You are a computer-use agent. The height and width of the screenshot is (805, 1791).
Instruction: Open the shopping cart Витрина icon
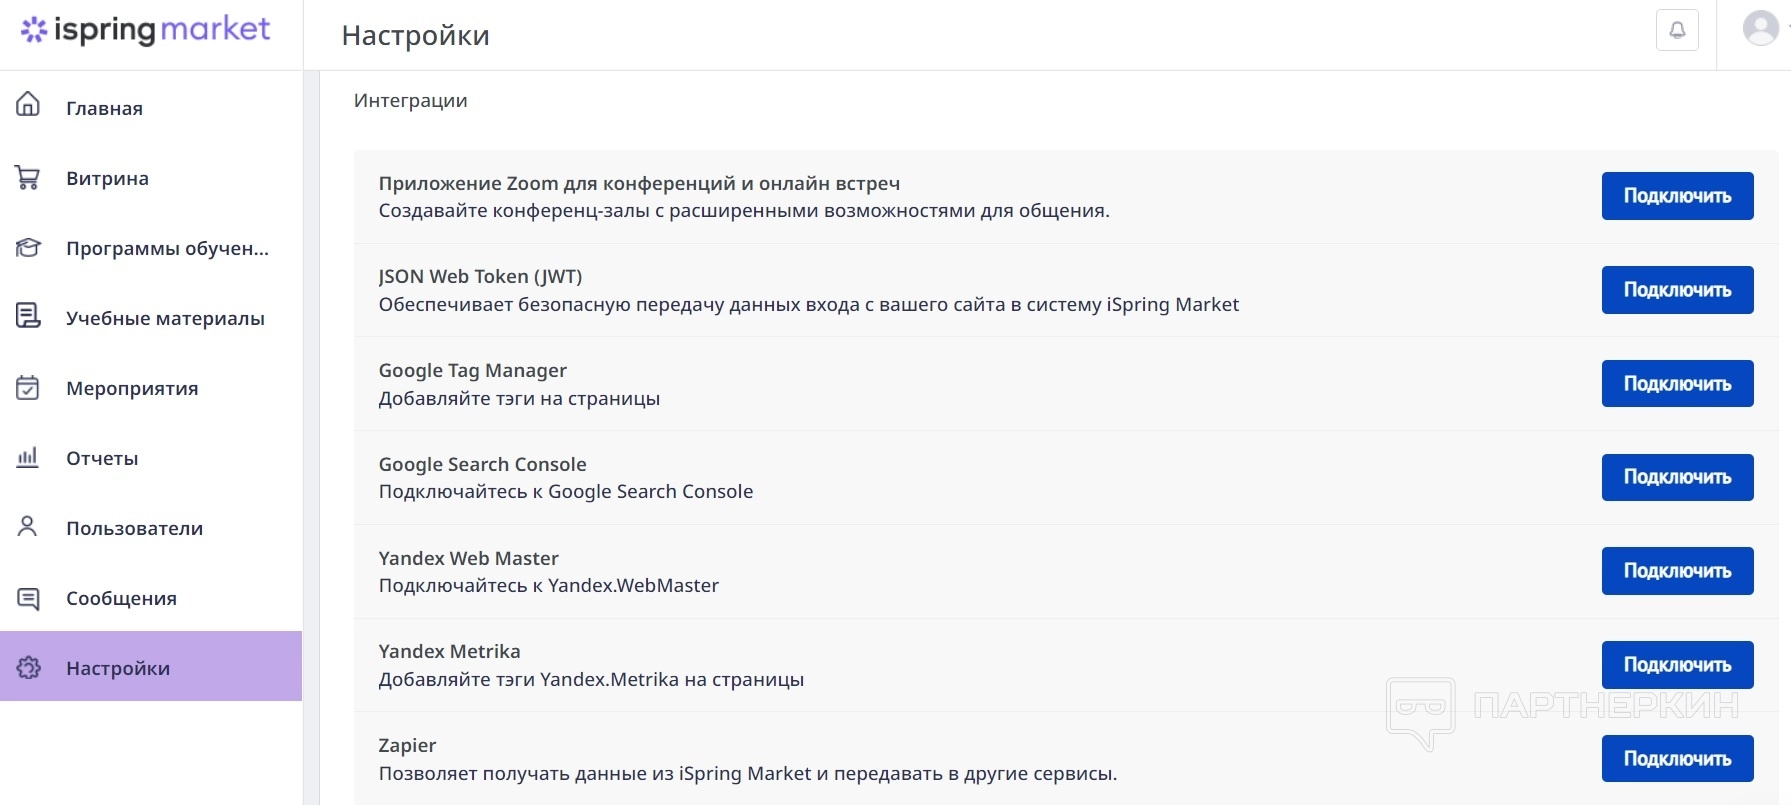(x=28, y=178)
